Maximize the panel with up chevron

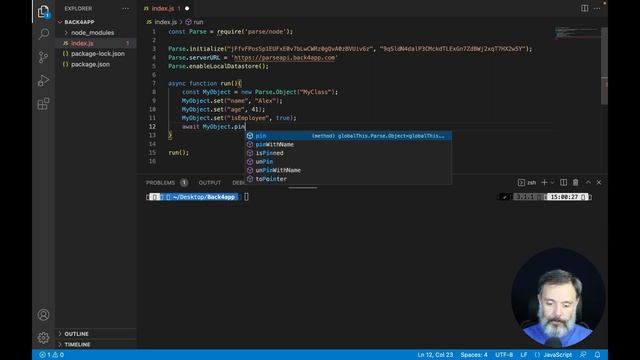click(588, 182)
